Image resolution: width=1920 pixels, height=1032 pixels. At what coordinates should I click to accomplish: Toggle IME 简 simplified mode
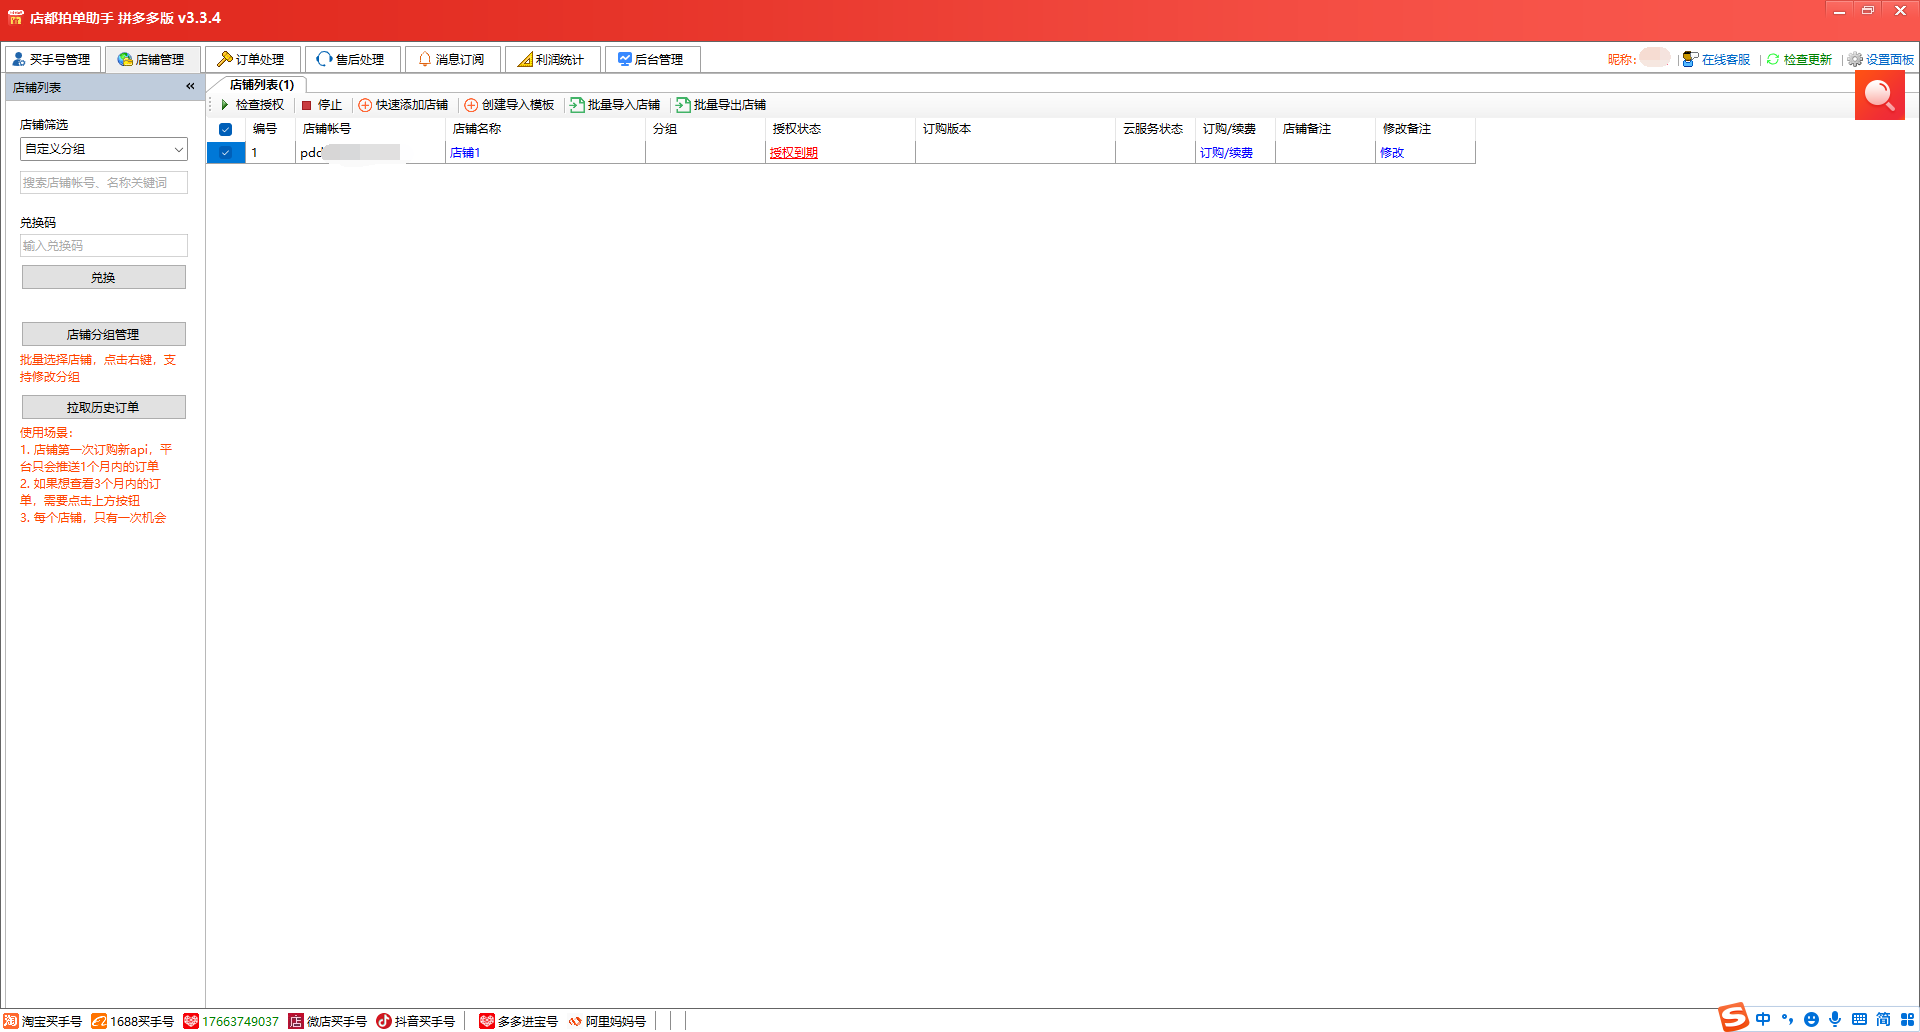pyautogui.click(x=1883, y=1019)
